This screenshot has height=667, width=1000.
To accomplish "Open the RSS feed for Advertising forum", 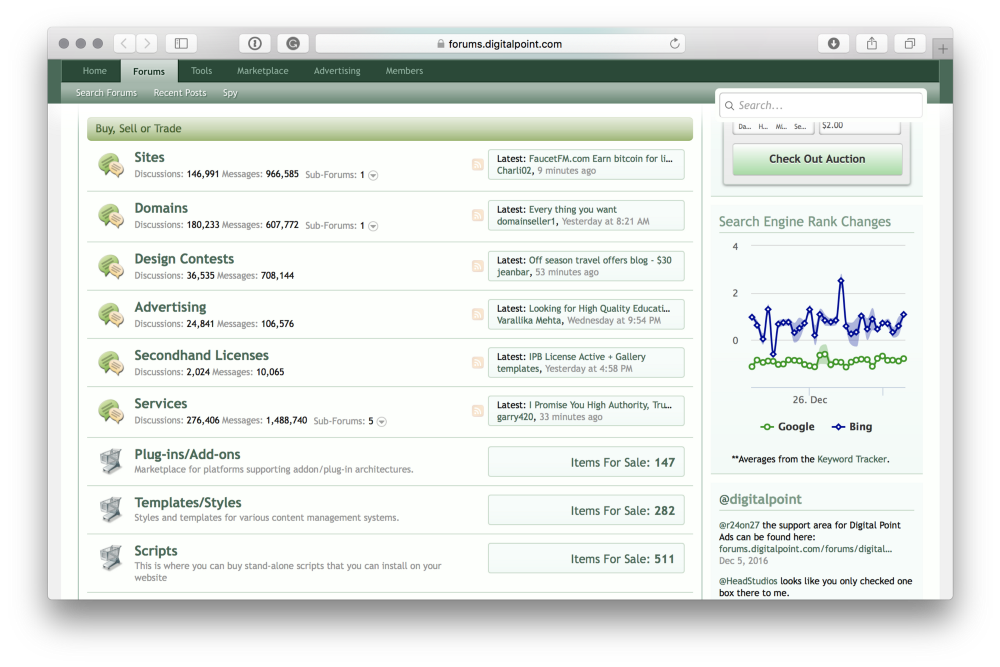I will 478,314.
